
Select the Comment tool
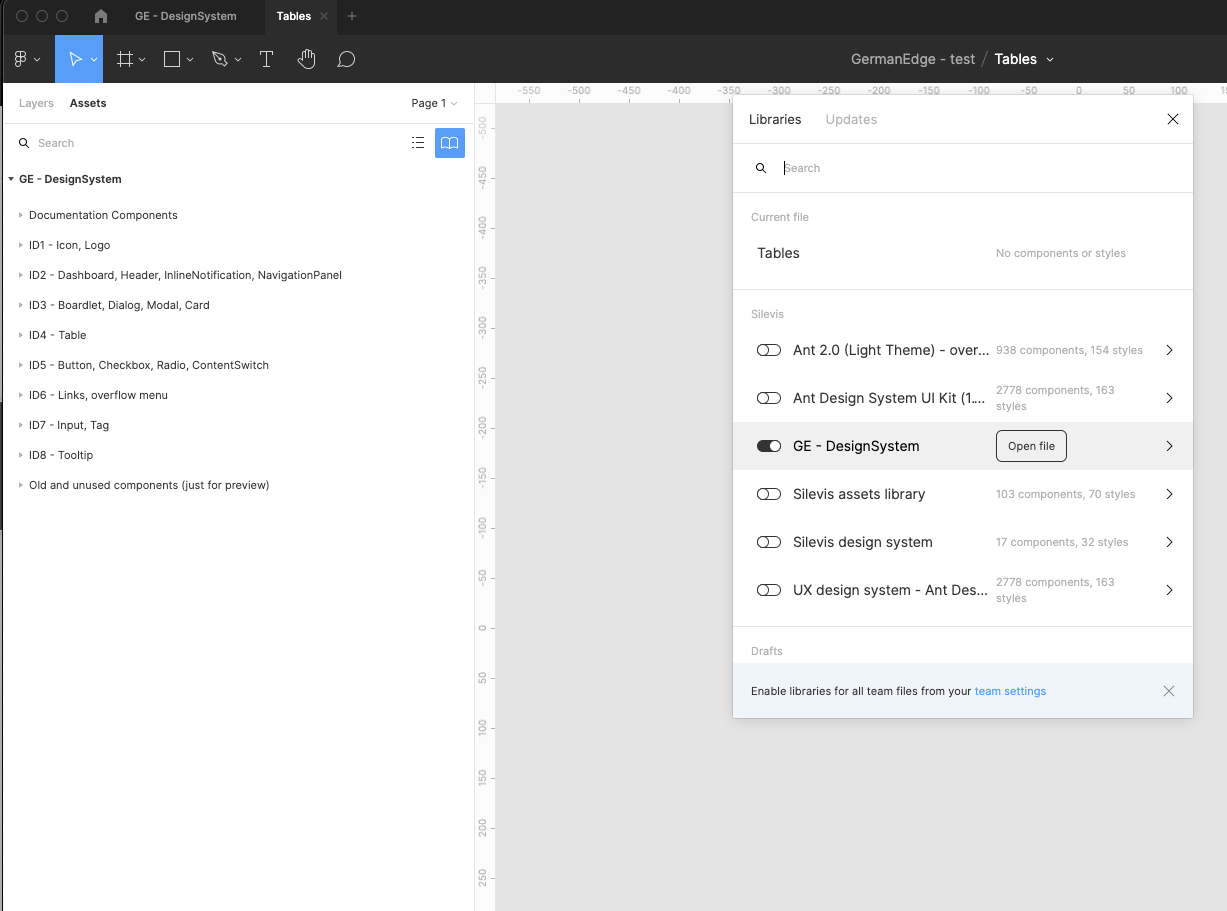[346, 59]
